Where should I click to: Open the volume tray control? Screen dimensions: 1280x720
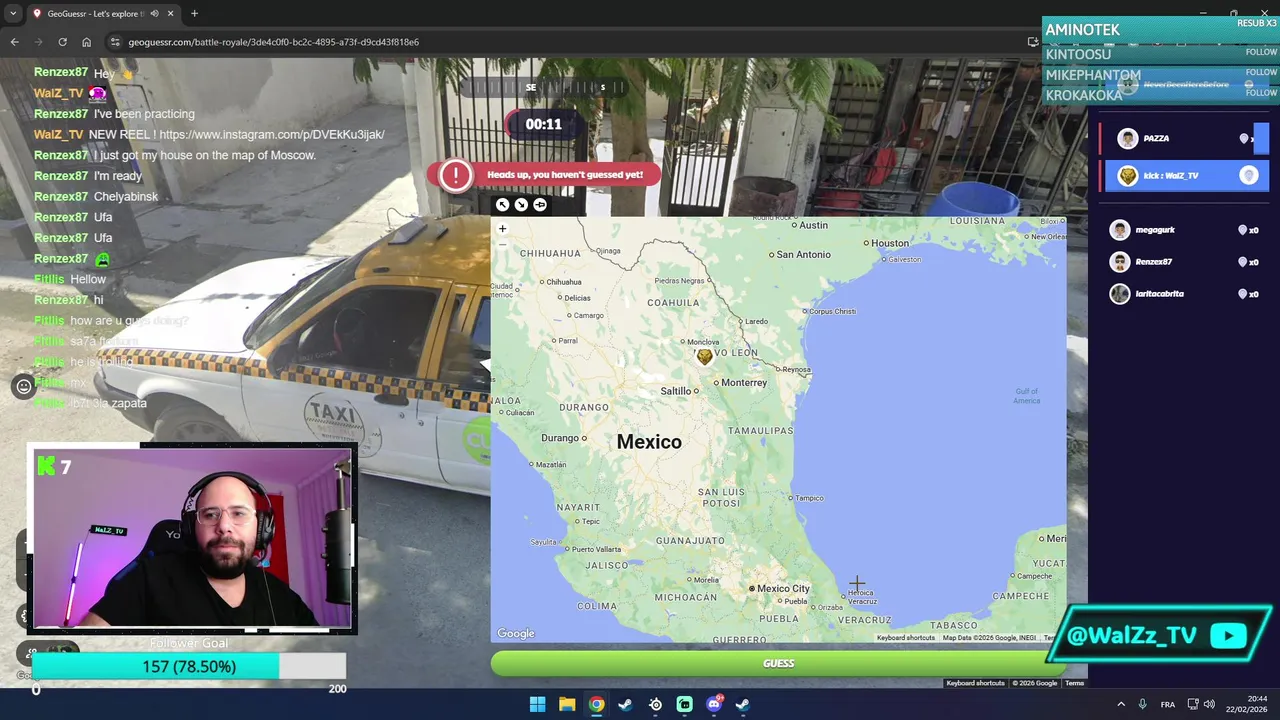coord(1209,704)
